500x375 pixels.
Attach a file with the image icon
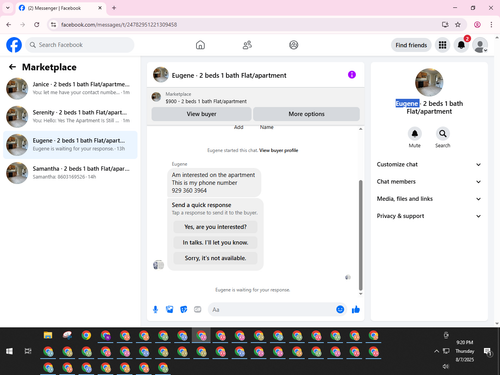click(170, 310)
